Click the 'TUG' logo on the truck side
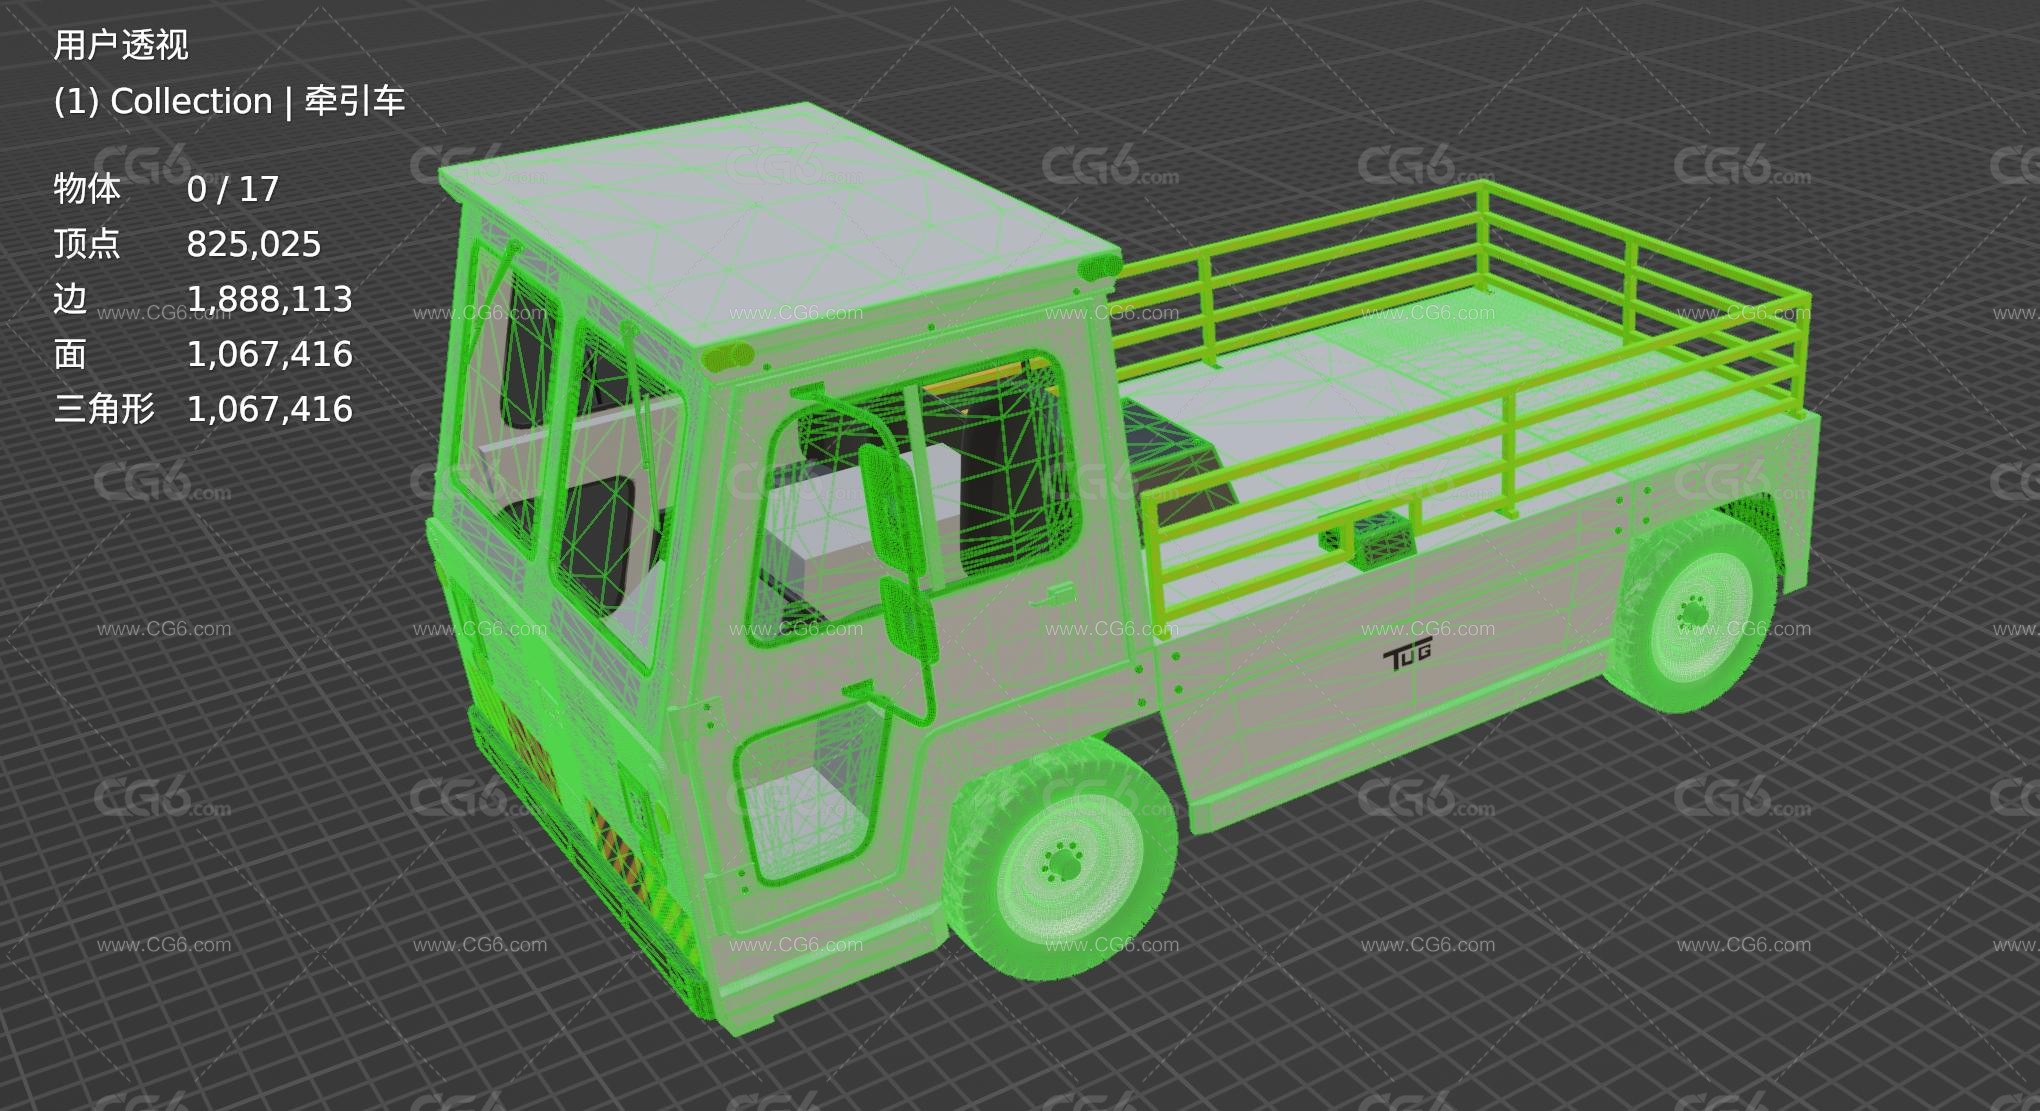 pyautogui.click(x=1408, y=654)
